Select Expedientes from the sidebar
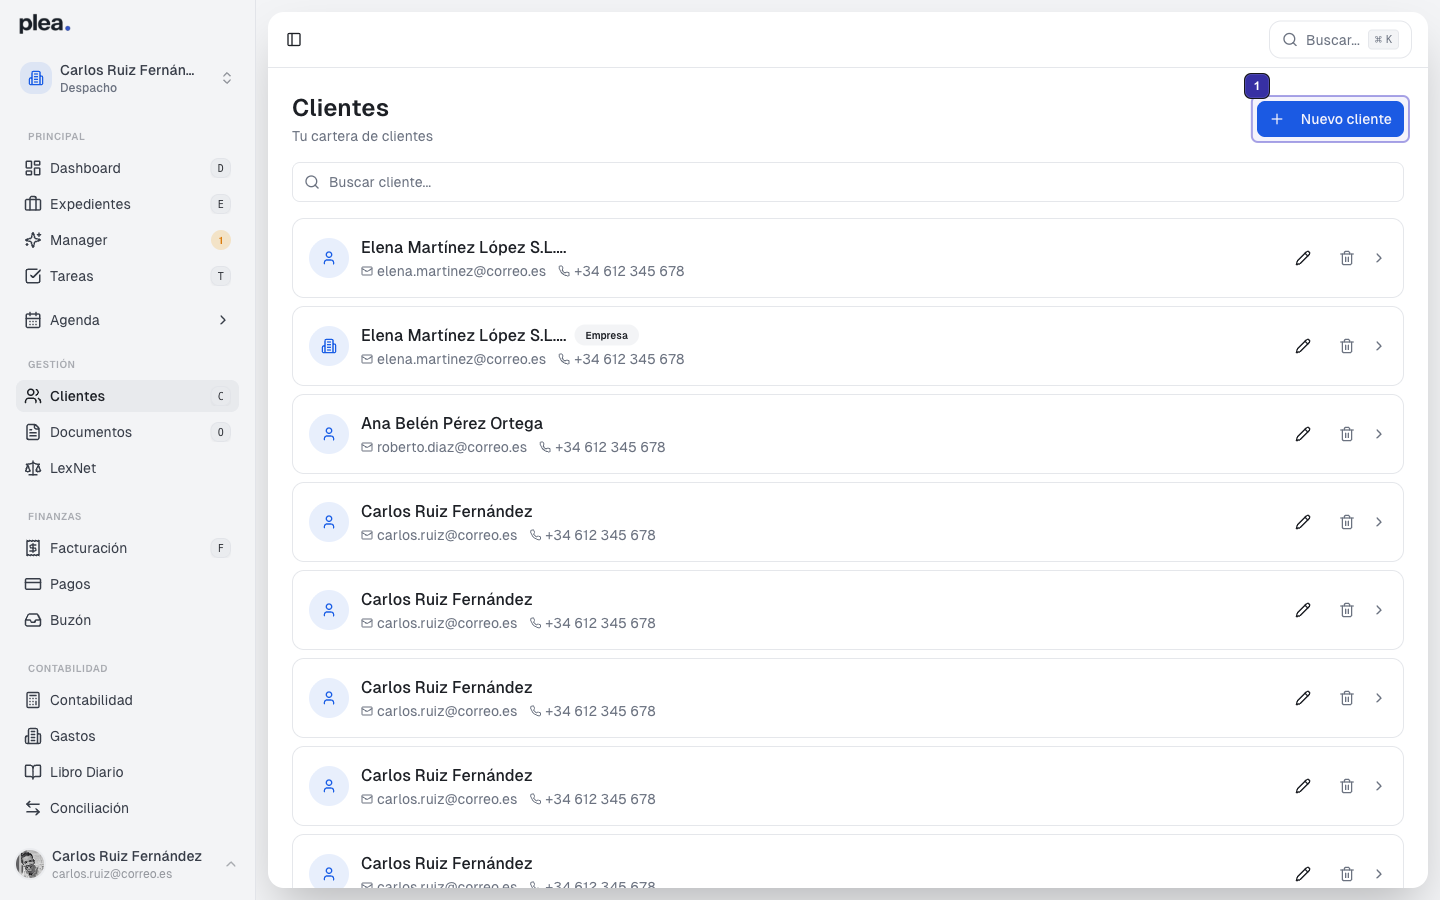 91,204
